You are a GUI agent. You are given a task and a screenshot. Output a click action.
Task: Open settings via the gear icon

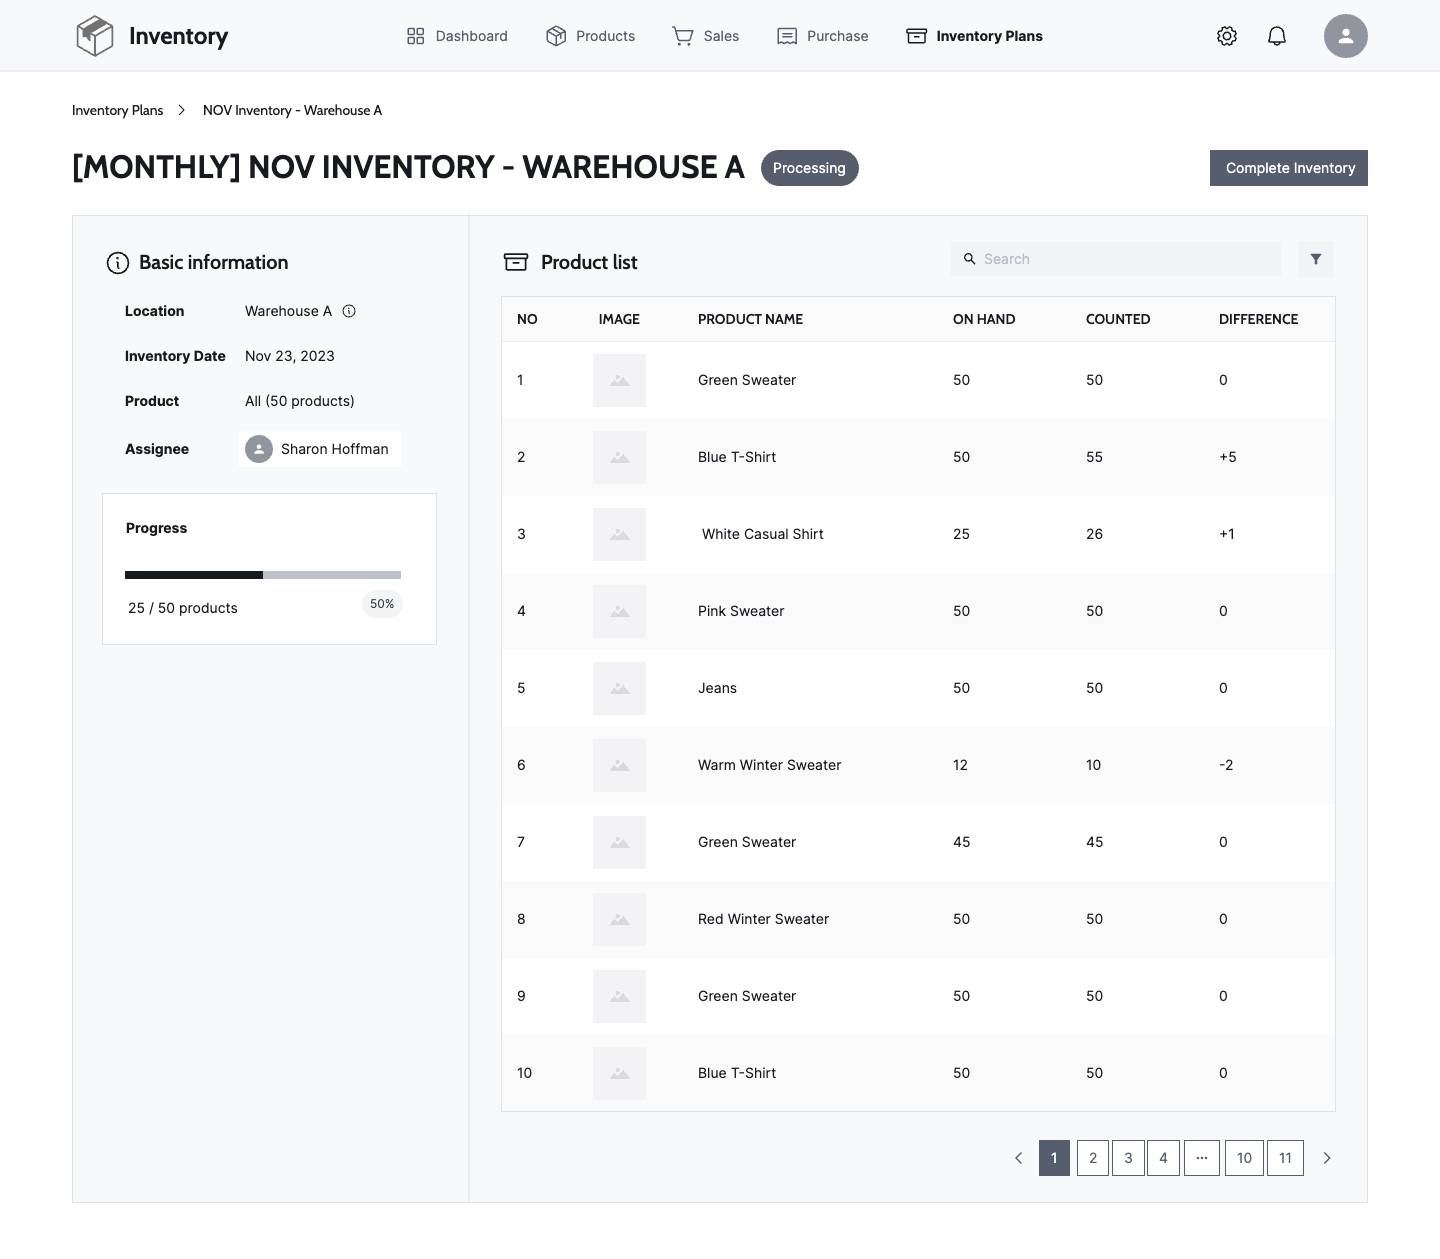[1227, 36]
